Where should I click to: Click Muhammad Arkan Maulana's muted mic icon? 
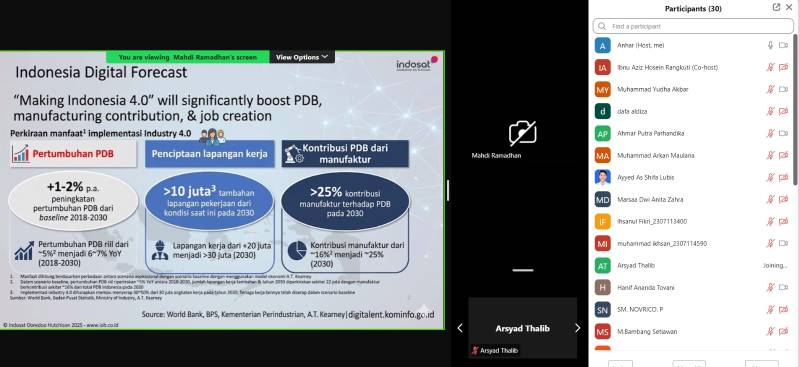pos(770,155)
